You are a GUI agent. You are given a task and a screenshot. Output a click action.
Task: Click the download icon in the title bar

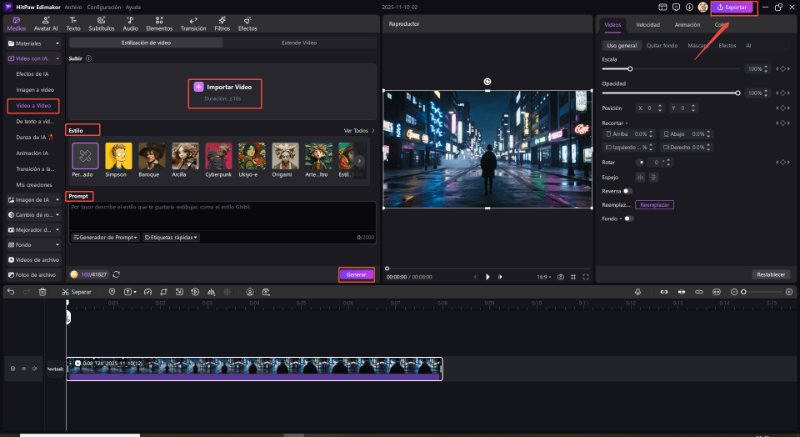click(689, 7)
